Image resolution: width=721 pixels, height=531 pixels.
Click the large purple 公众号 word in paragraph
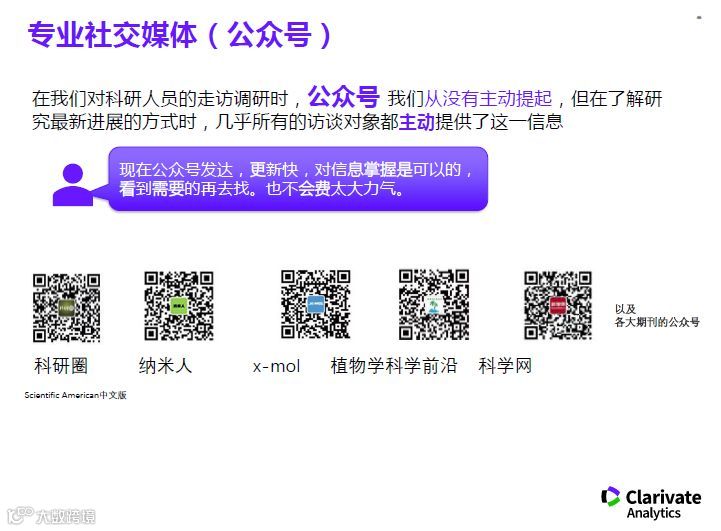pos(343,97)
